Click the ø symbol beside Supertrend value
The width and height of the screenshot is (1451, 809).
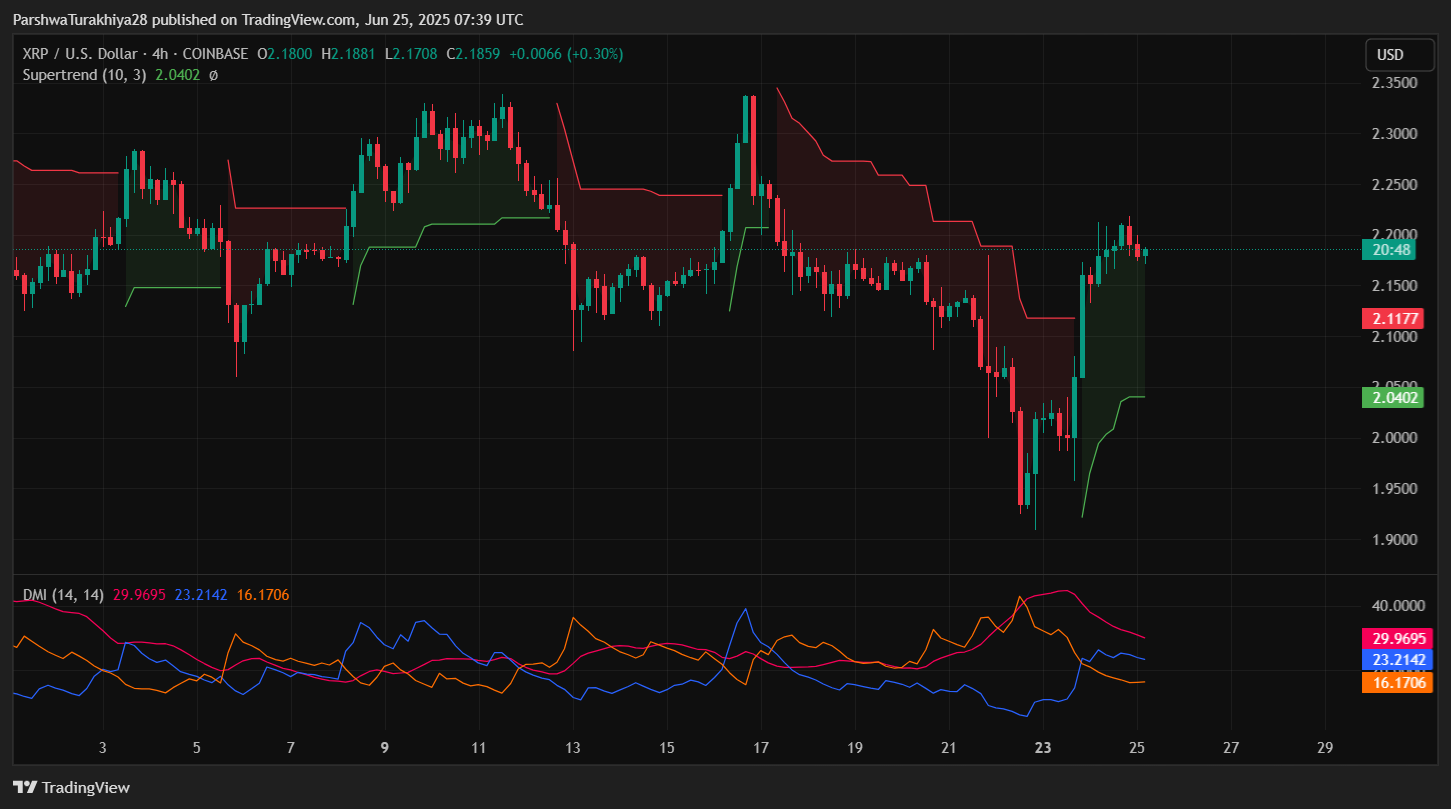click(x=213, y=74)
